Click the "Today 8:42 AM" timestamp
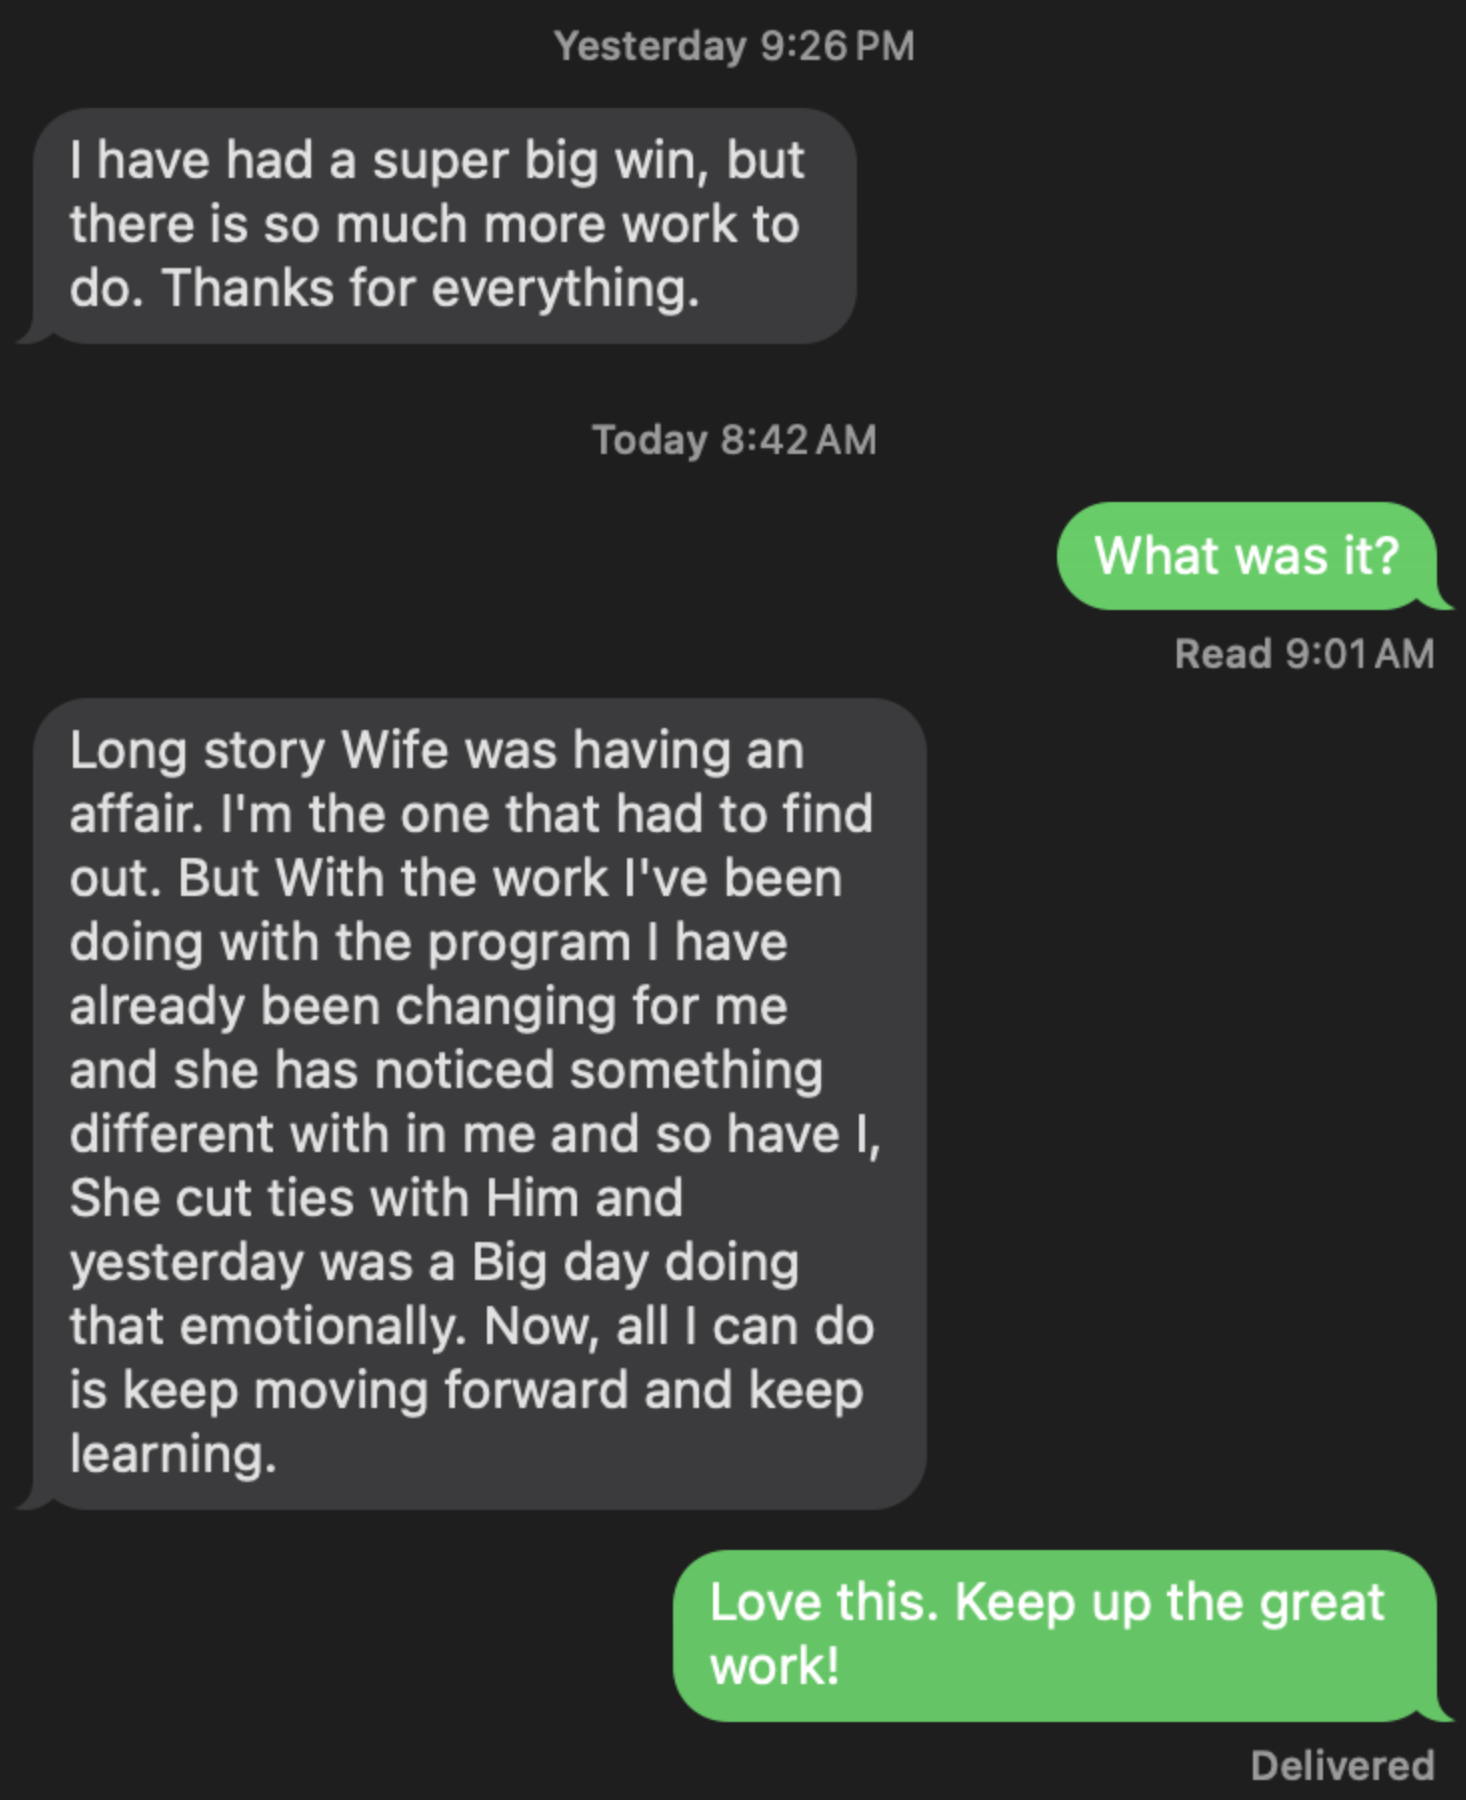Viewport: 1466px width, 1800px height. tap(734, 440)
